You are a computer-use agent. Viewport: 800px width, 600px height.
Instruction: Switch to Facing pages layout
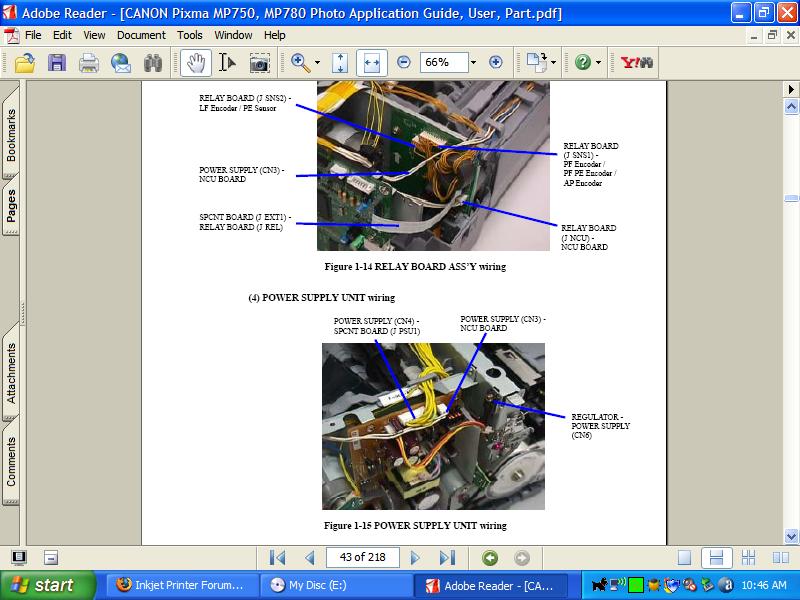pos(781,558)
